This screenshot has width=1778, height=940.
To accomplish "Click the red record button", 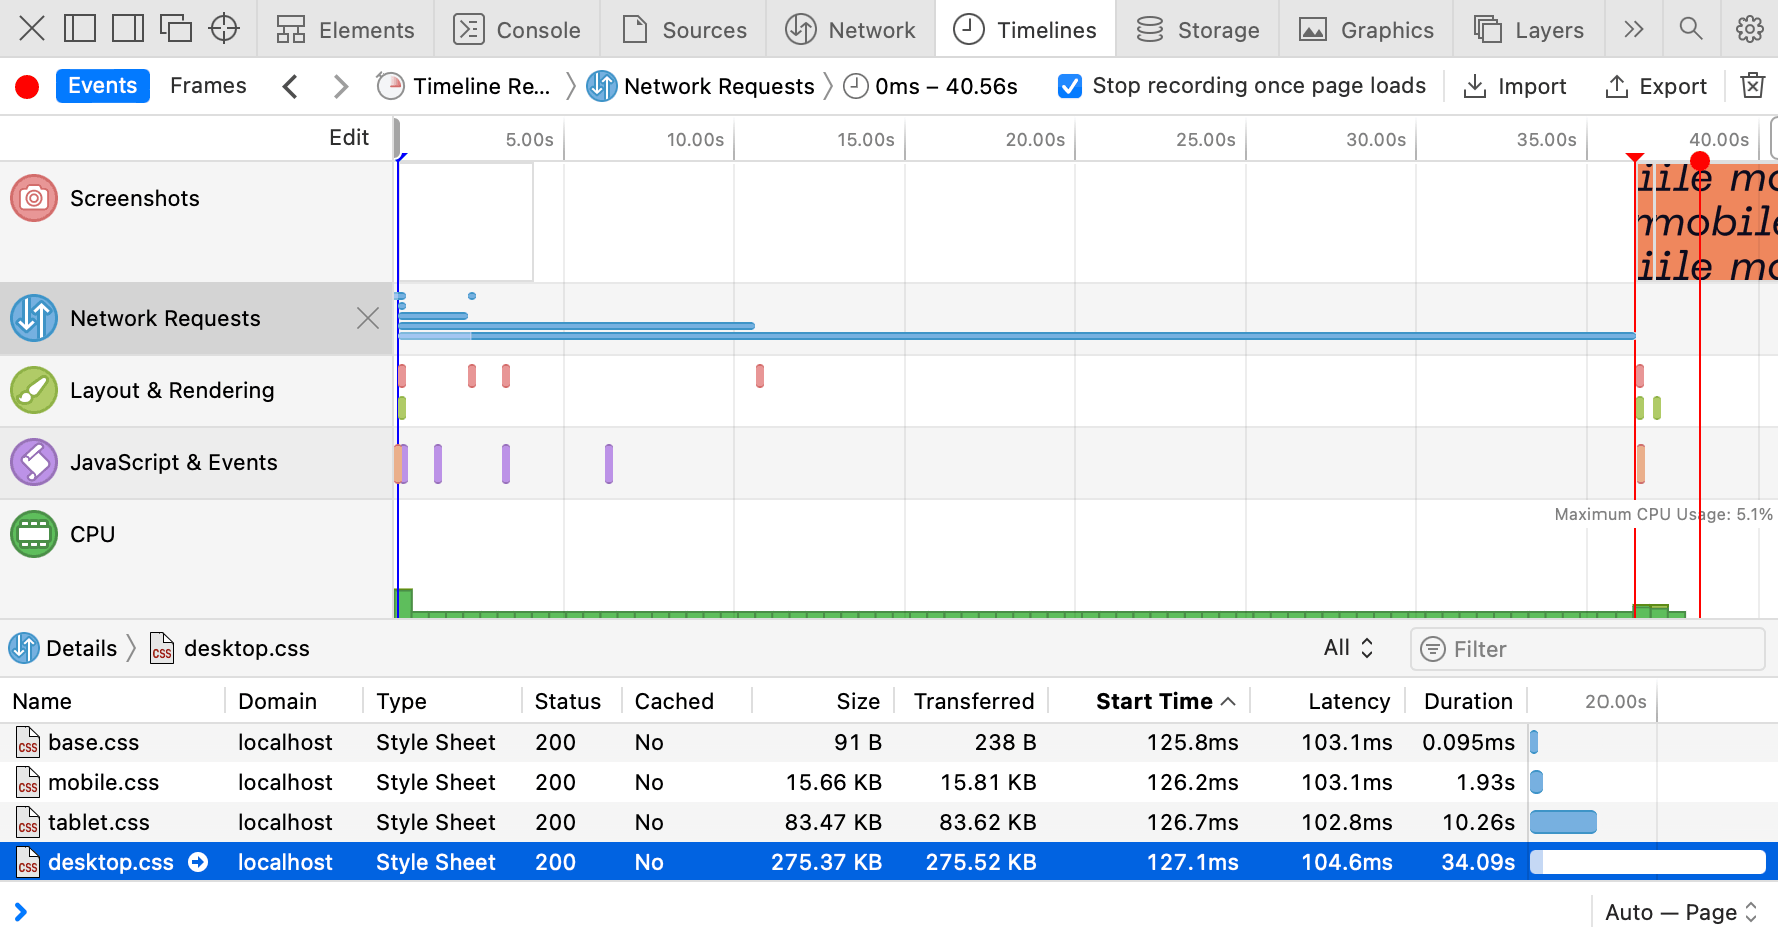I will pos(27,87).
